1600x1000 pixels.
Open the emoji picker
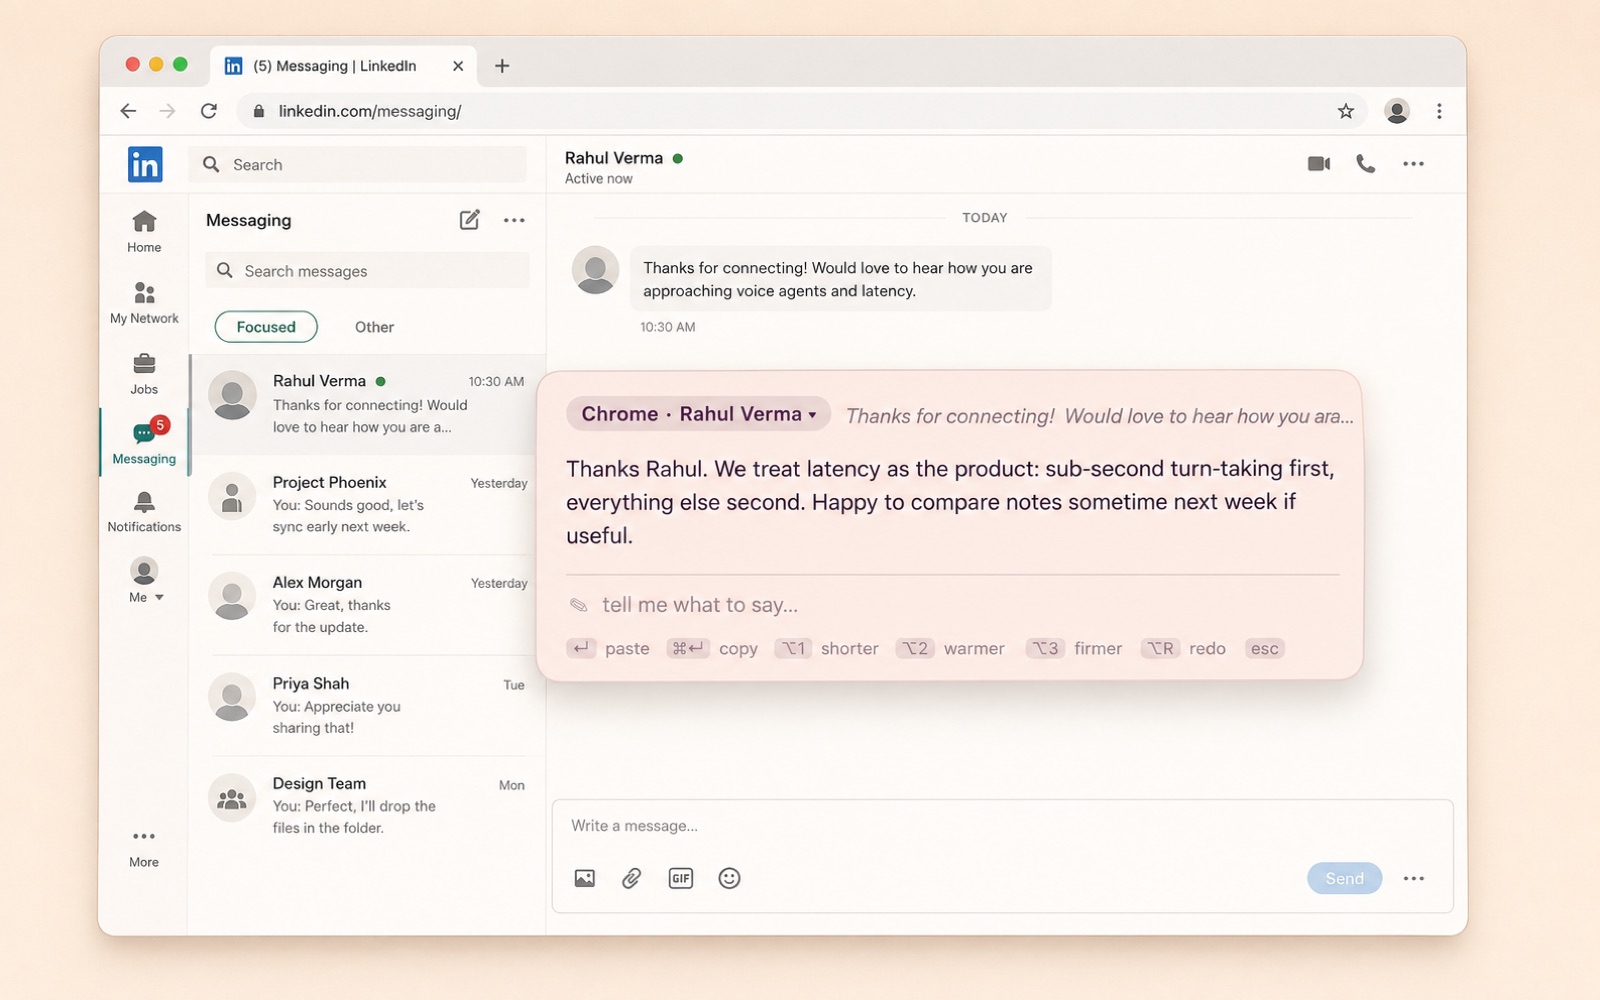(x=730, y=878)
